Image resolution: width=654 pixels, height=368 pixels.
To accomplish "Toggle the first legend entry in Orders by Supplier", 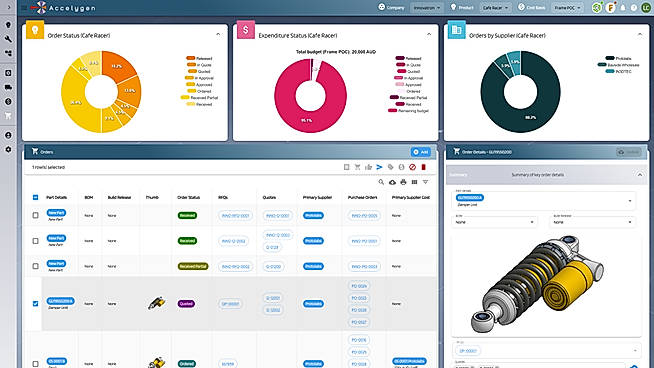I will [618, 58].
